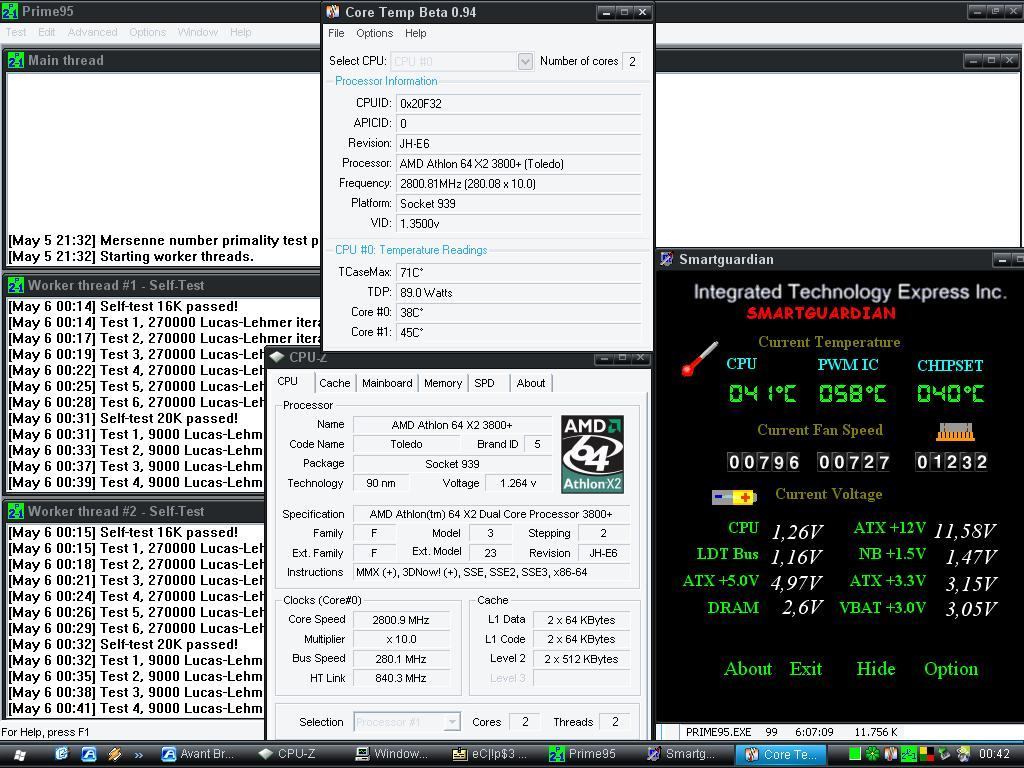Click Exit link in Smartguardian
This screenshot has width=1024, height=768.
[806, 669]
